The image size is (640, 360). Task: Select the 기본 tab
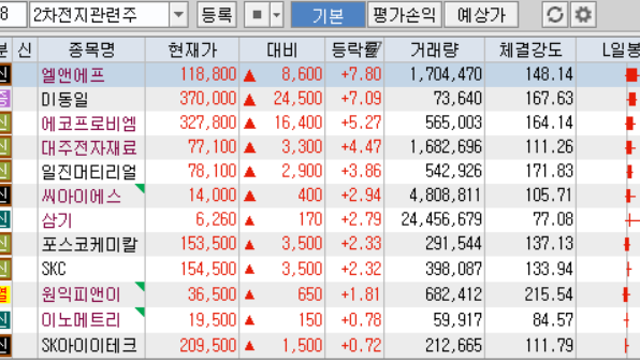click(328, 15)
